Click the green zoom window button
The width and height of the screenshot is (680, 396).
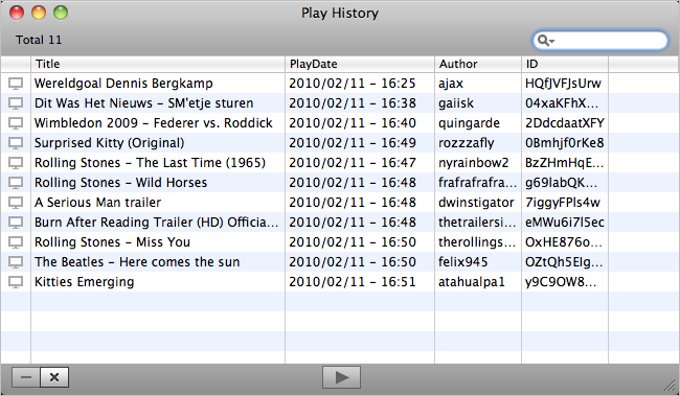tap(61, 13)
